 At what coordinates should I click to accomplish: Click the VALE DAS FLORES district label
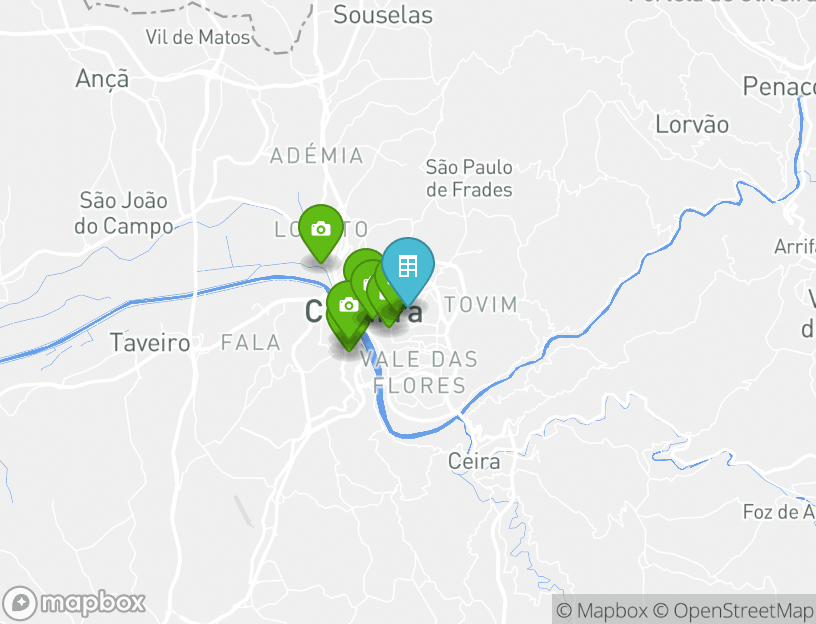click(419, 373)
